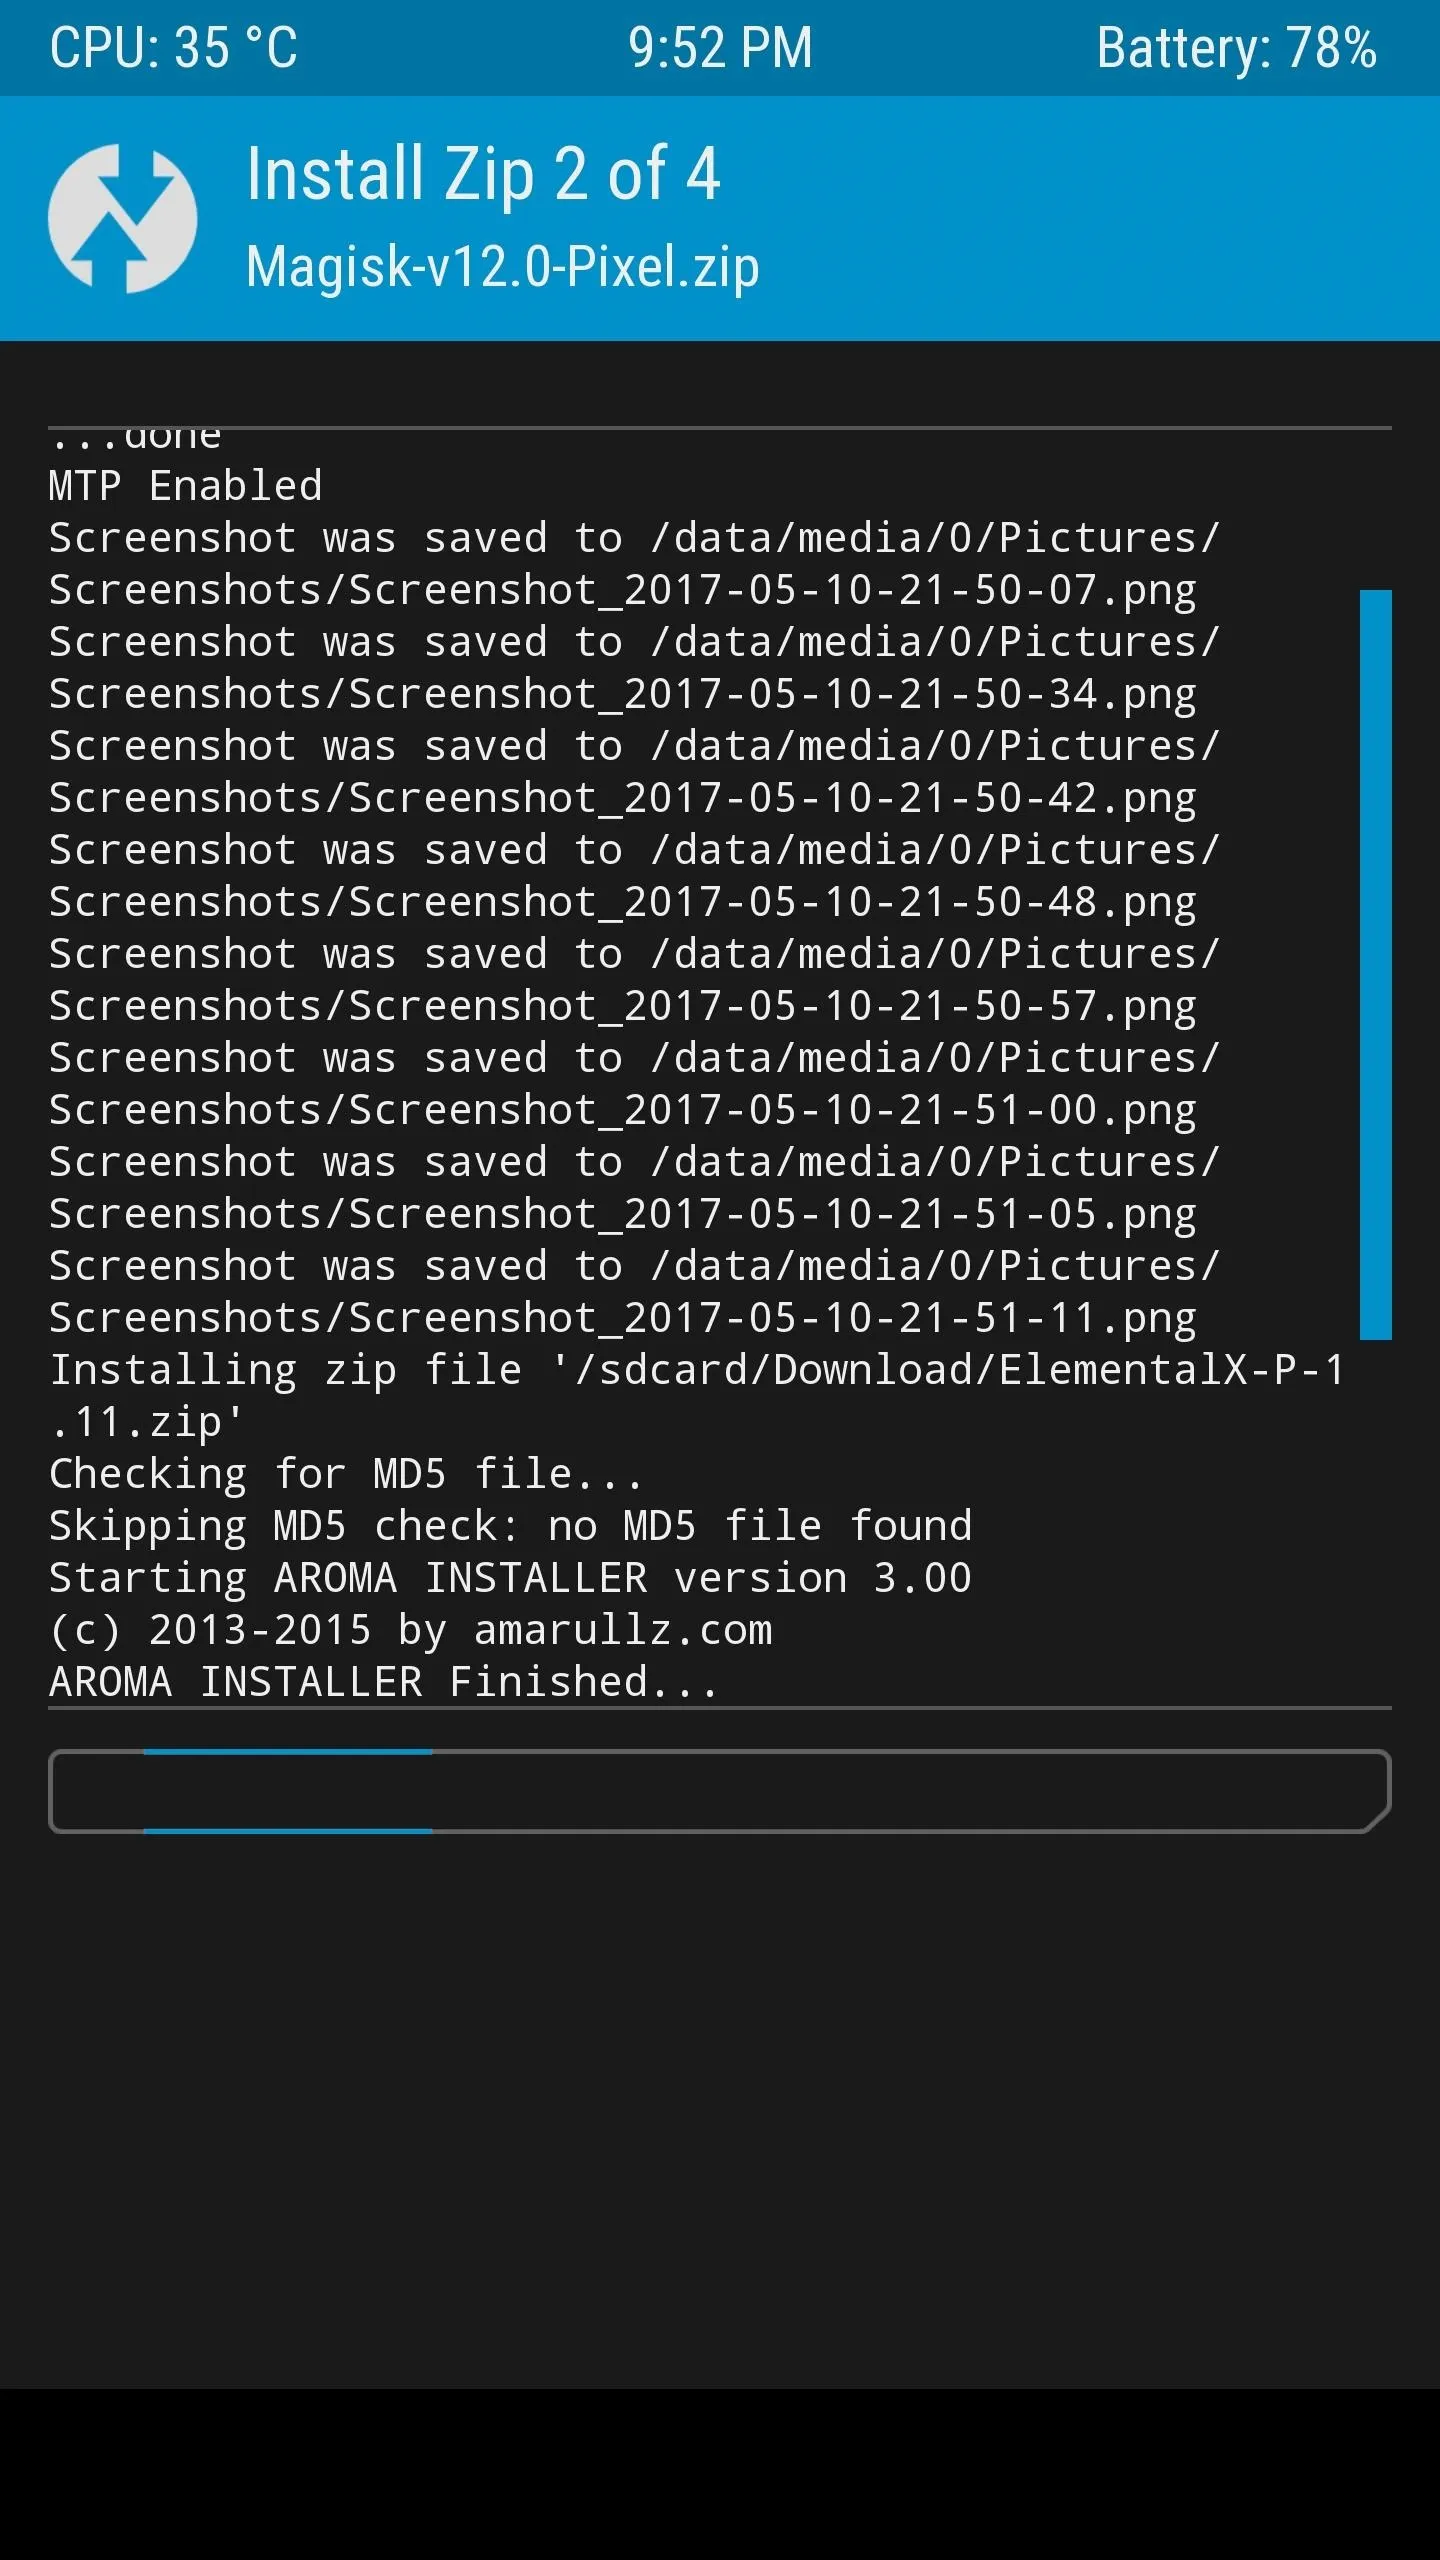1440x2560 pixels.
Task: Tap the MTP Enabled log line
Action: tap(186, 486)
